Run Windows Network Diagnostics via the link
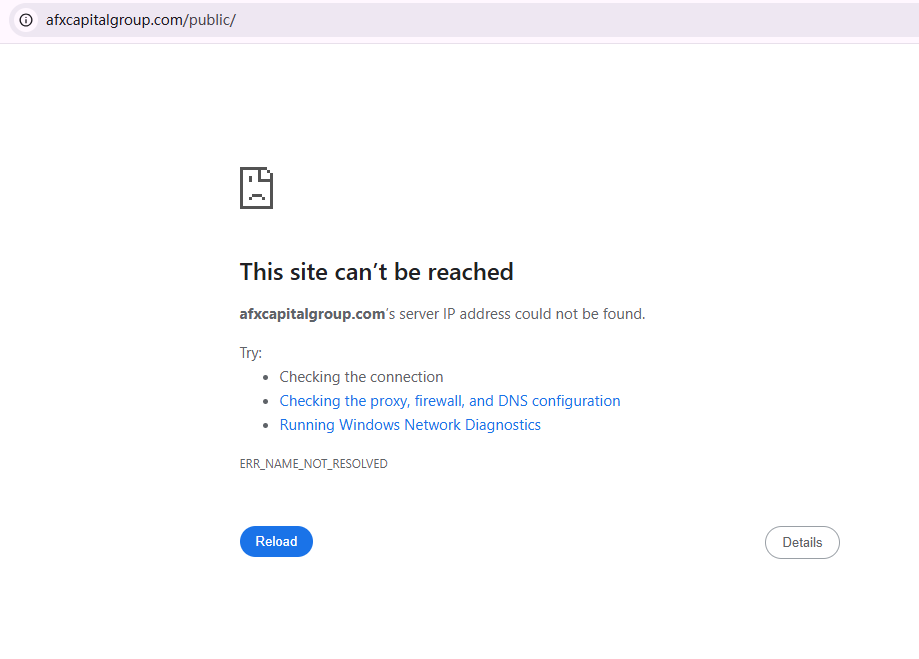This screenshot has width=919, height=659. pos(410,425)
